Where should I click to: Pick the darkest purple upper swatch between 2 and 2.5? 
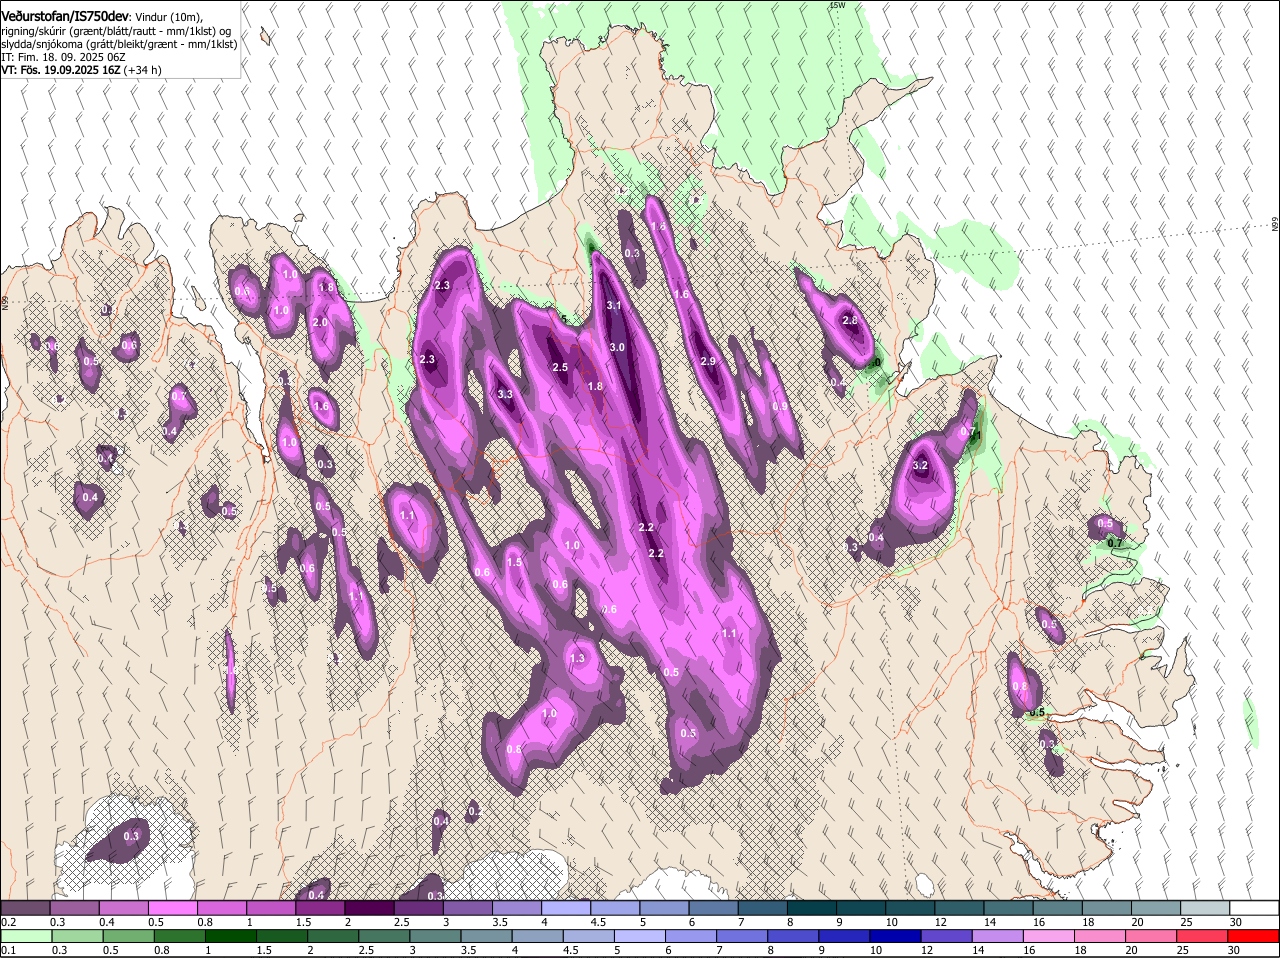pos(369,907)
